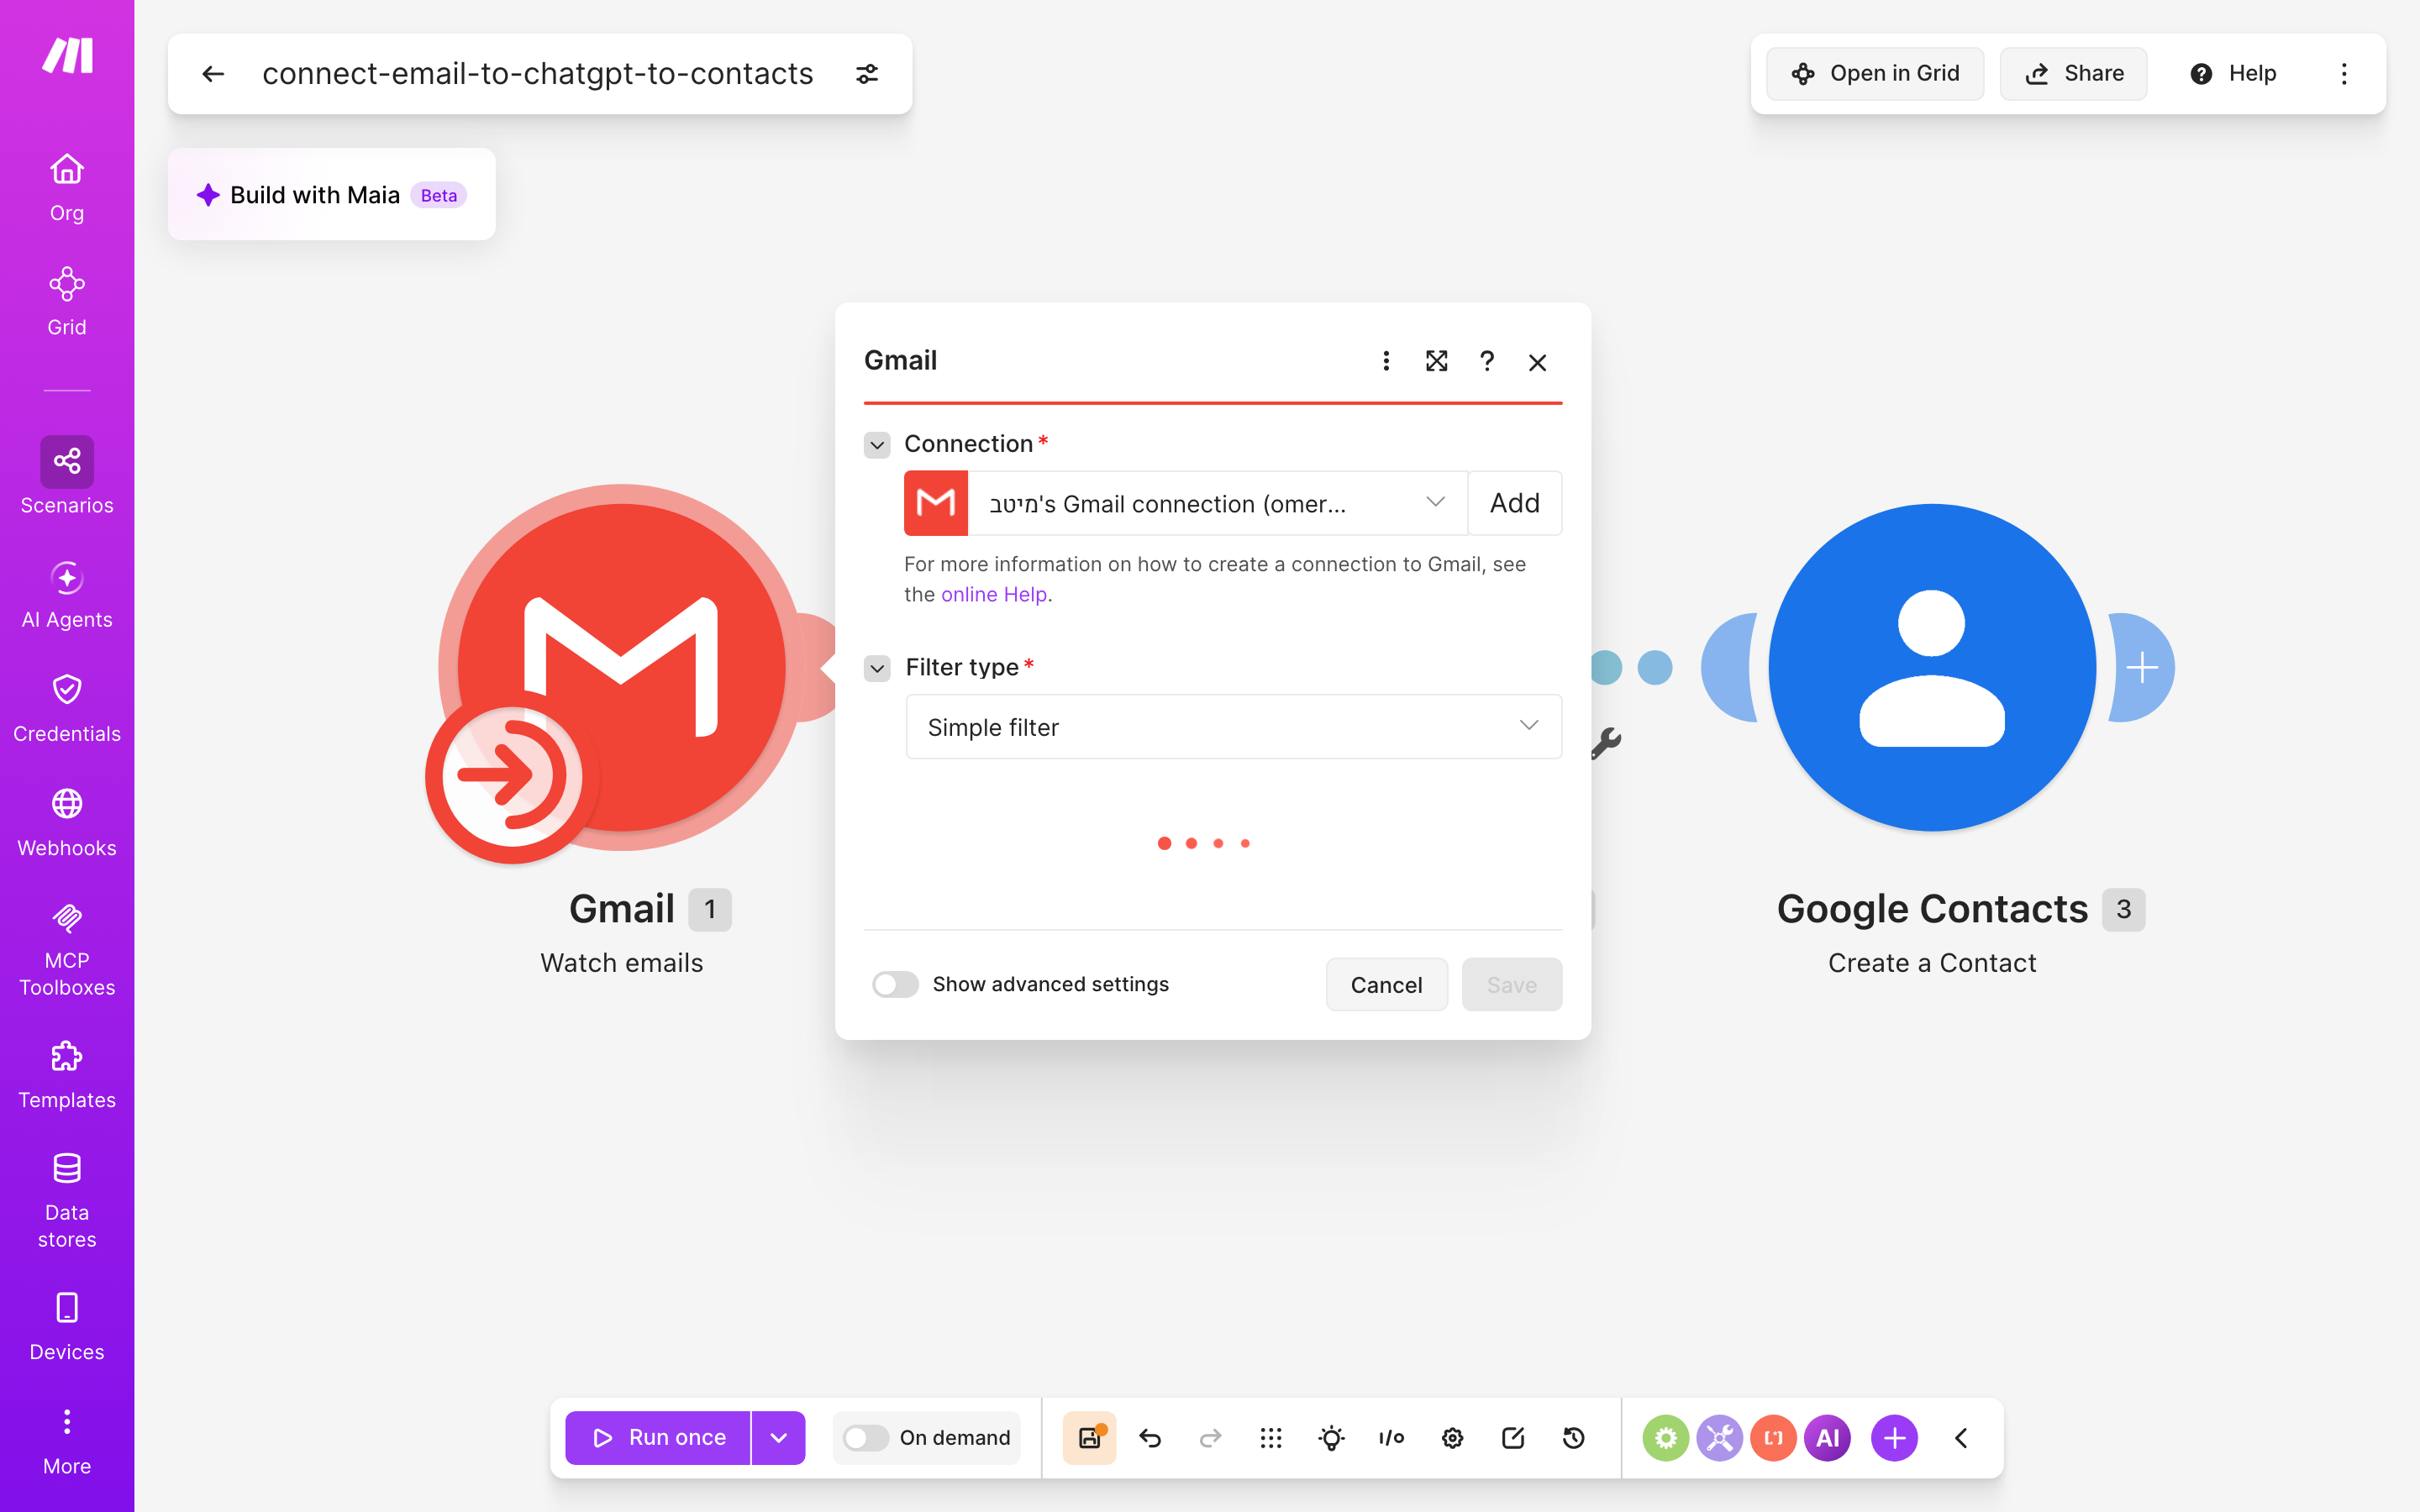
Task: Click the Google Contacts module circle
Action: (x=1932, y=668)
